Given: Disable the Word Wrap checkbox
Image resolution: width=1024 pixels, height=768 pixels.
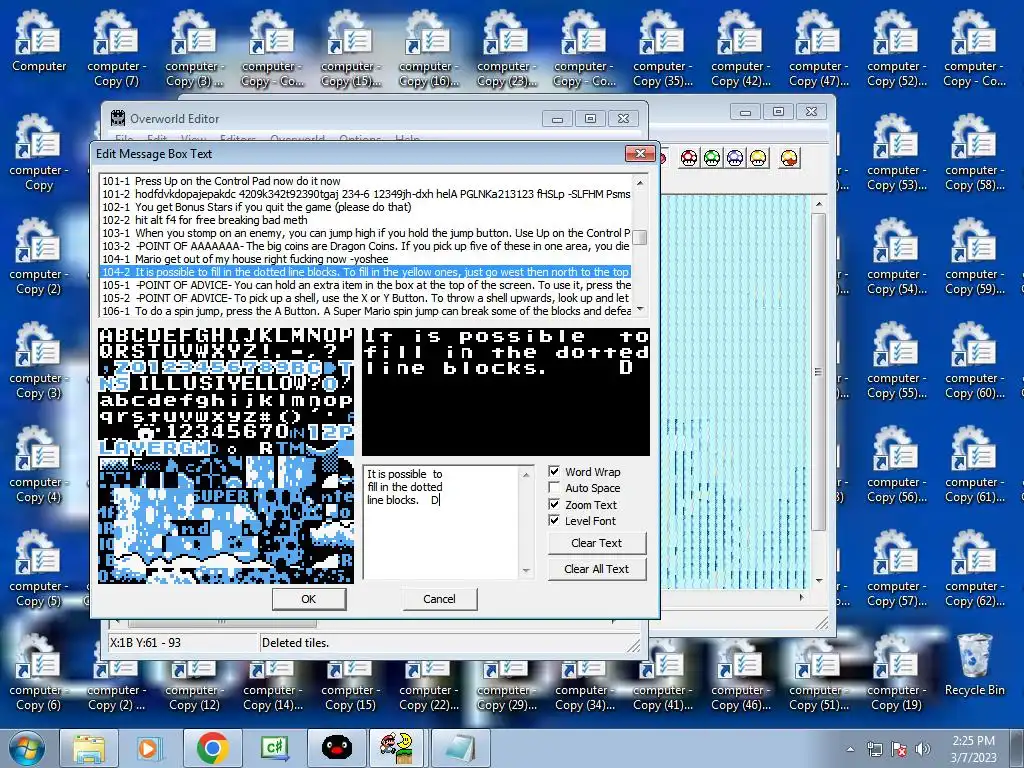Looking at the screenshot, I should [554, 472].
